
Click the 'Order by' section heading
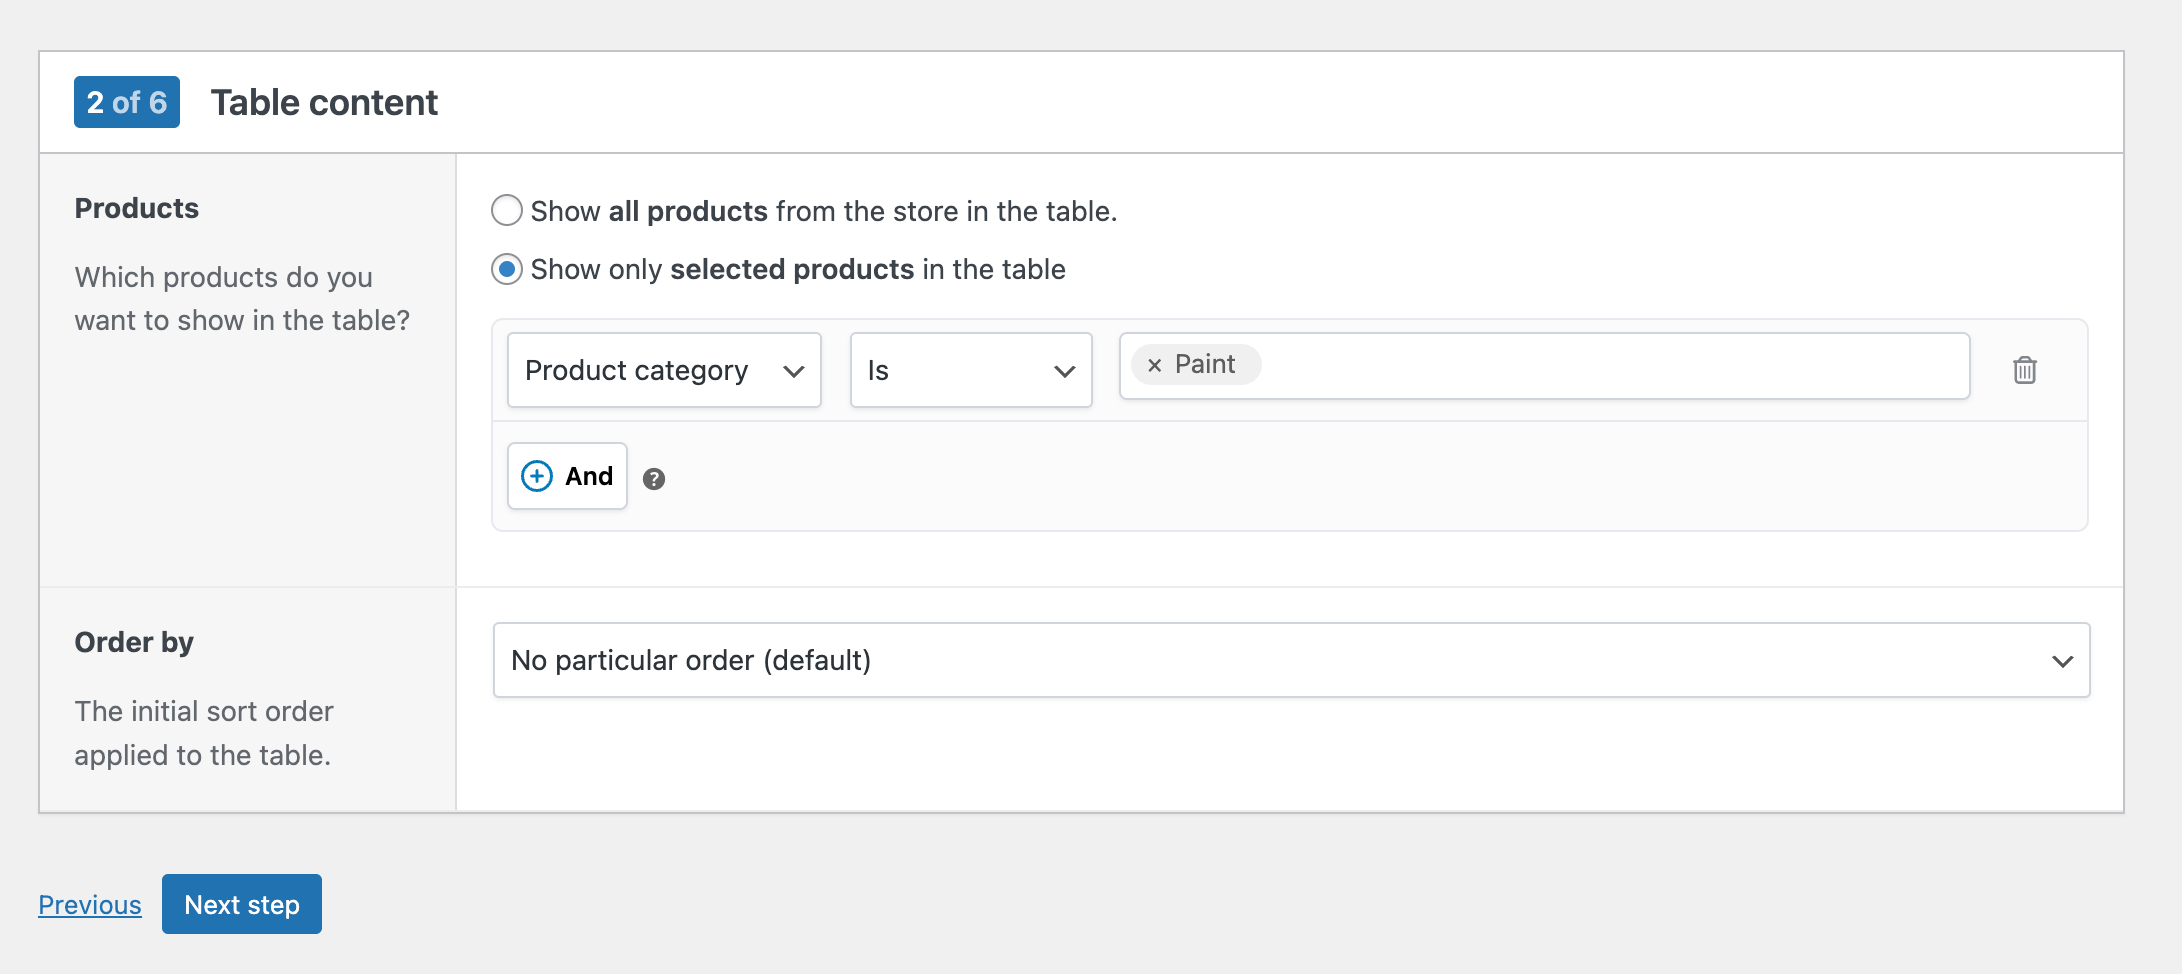tap(134, 642)
